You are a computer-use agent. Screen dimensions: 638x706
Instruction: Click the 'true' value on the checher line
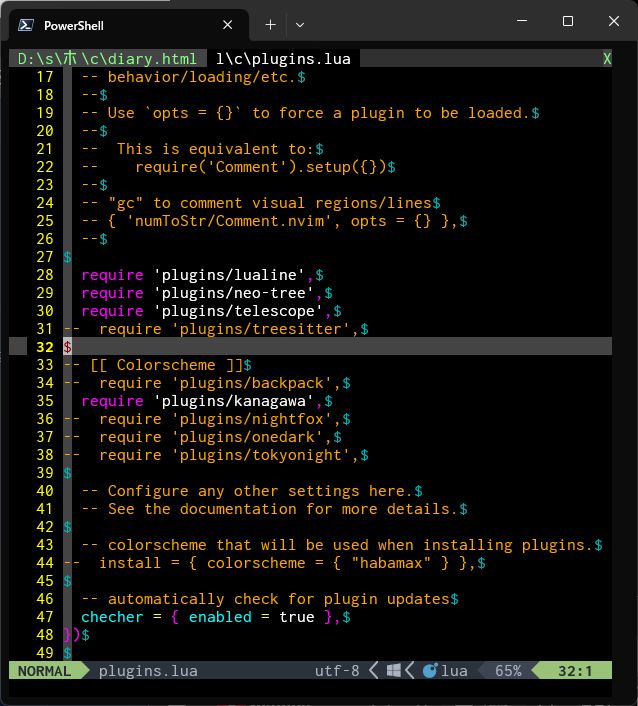click(297, 617)
